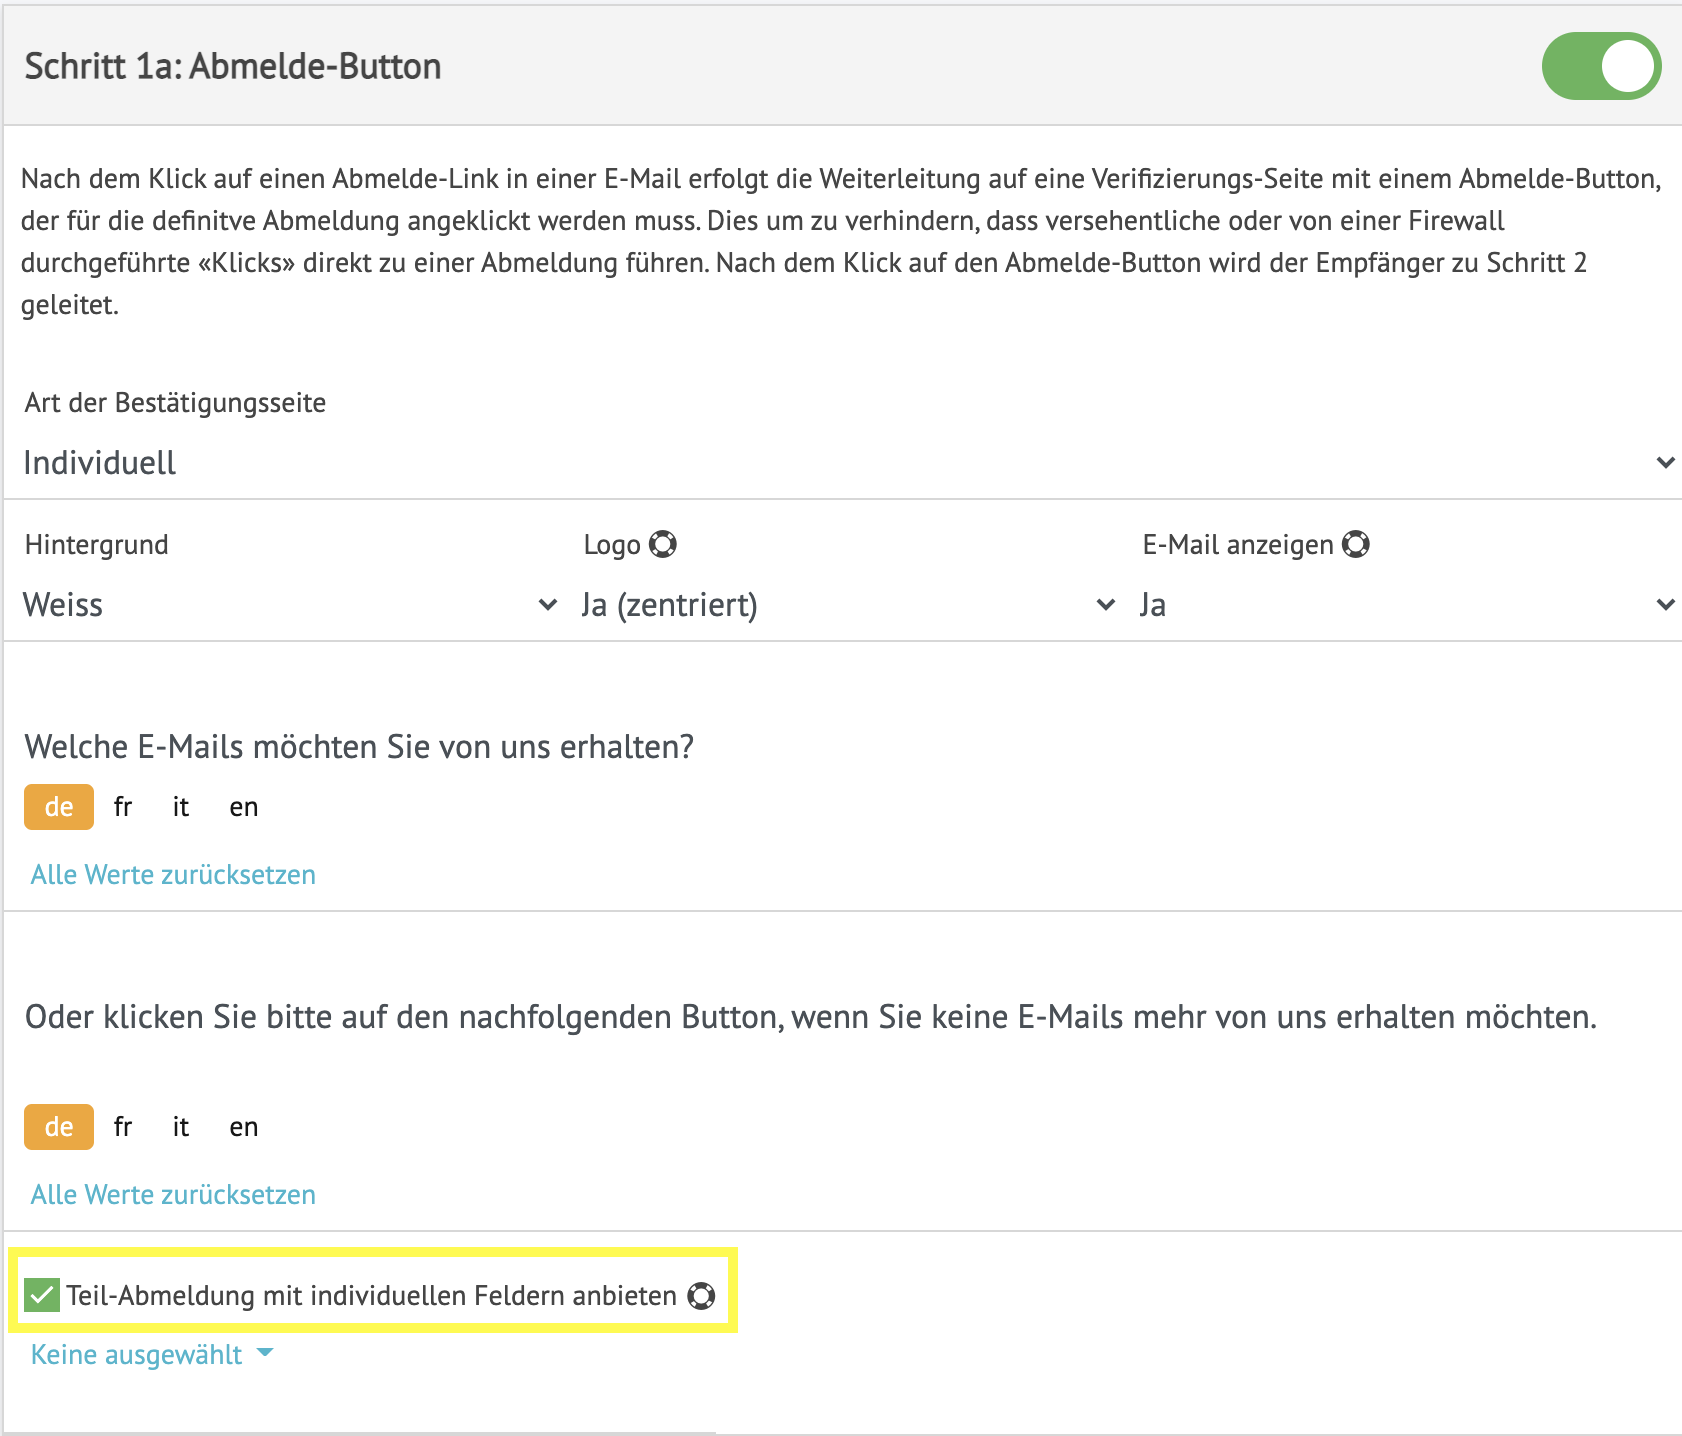
Task: Click first Alle Werte zurücksetzen link
Action: click(x=173, y=875)
